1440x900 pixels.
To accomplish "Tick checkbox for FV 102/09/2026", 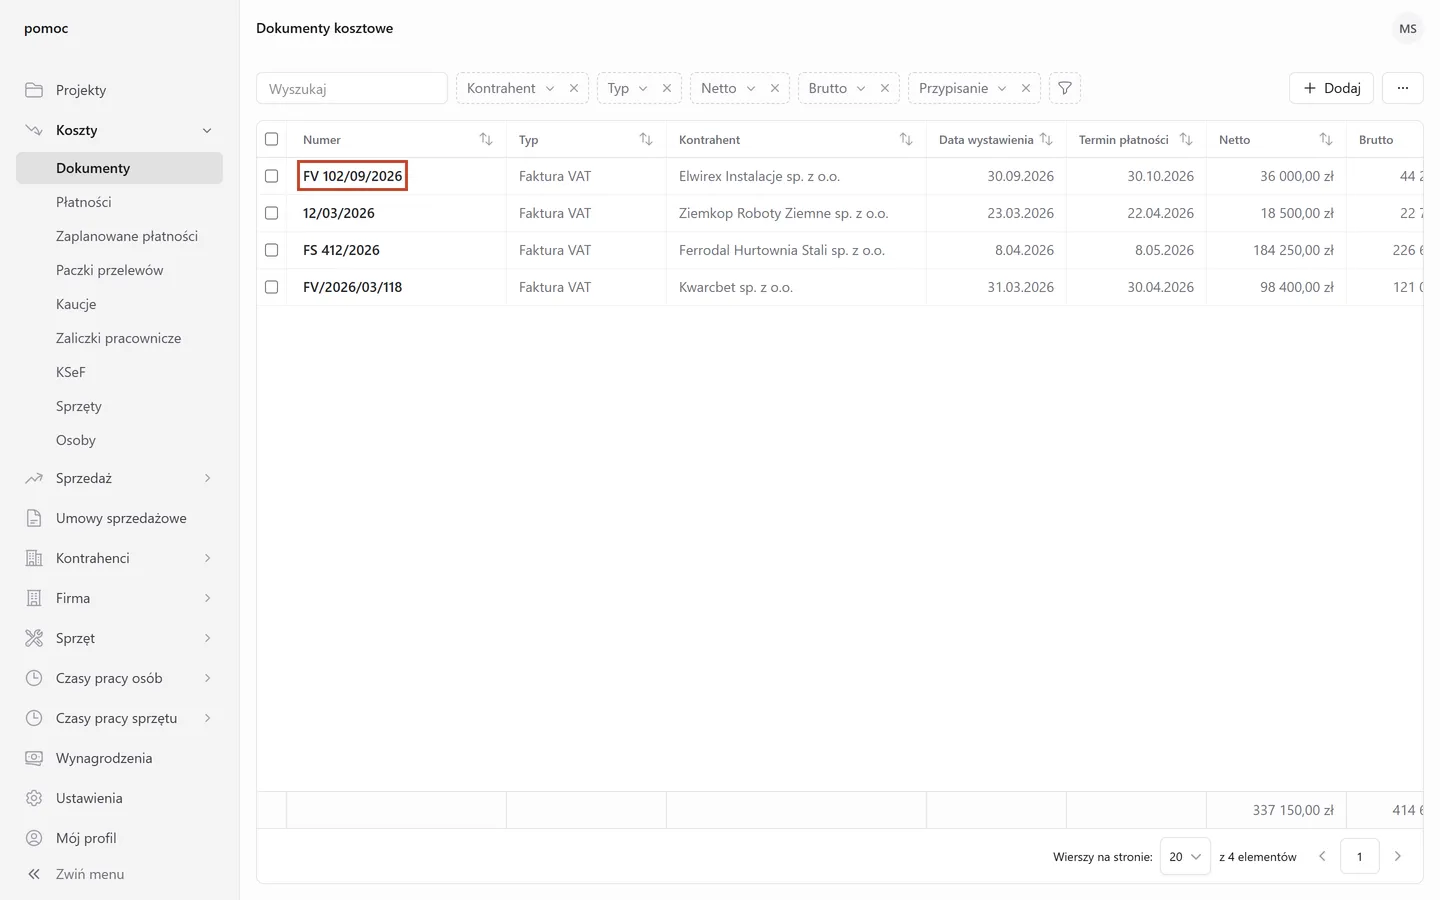I will pyautogui.click(x=271, y=176).
